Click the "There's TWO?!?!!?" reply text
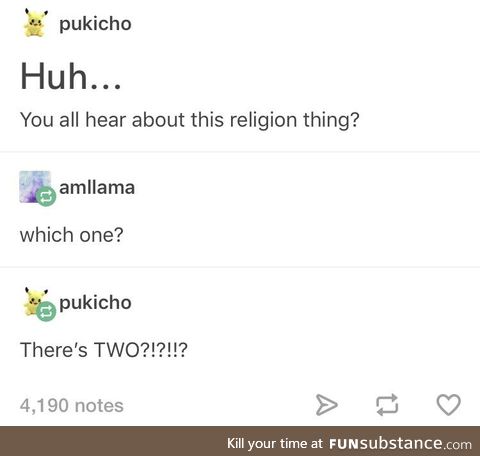This screenshot has width=480, height=456. point(104,350)
